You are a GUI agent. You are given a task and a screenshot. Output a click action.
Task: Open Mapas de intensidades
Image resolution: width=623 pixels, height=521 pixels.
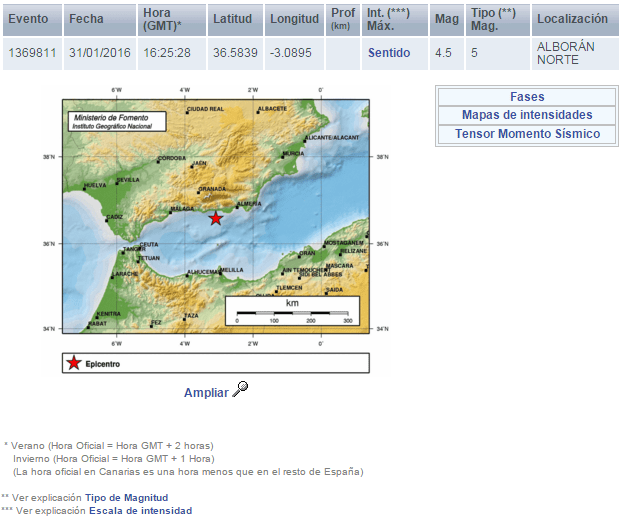[527, 115]
